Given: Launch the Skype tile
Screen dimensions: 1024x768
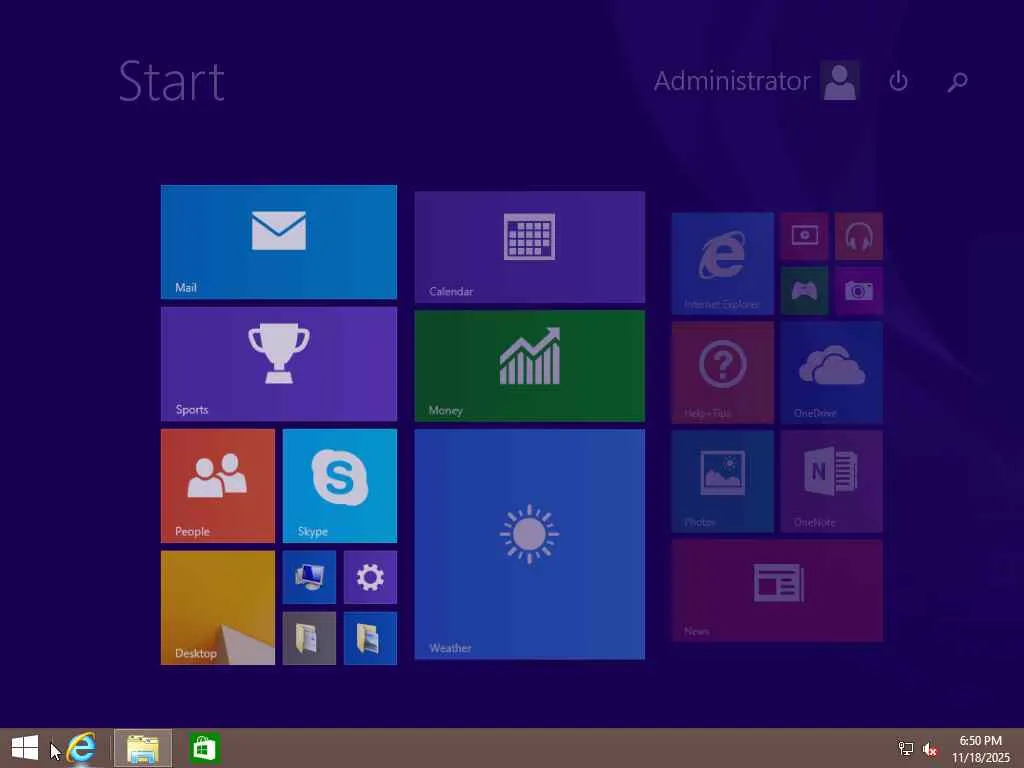Looking at the screenshot, I should pyautogui.click(x=340, y=486).
